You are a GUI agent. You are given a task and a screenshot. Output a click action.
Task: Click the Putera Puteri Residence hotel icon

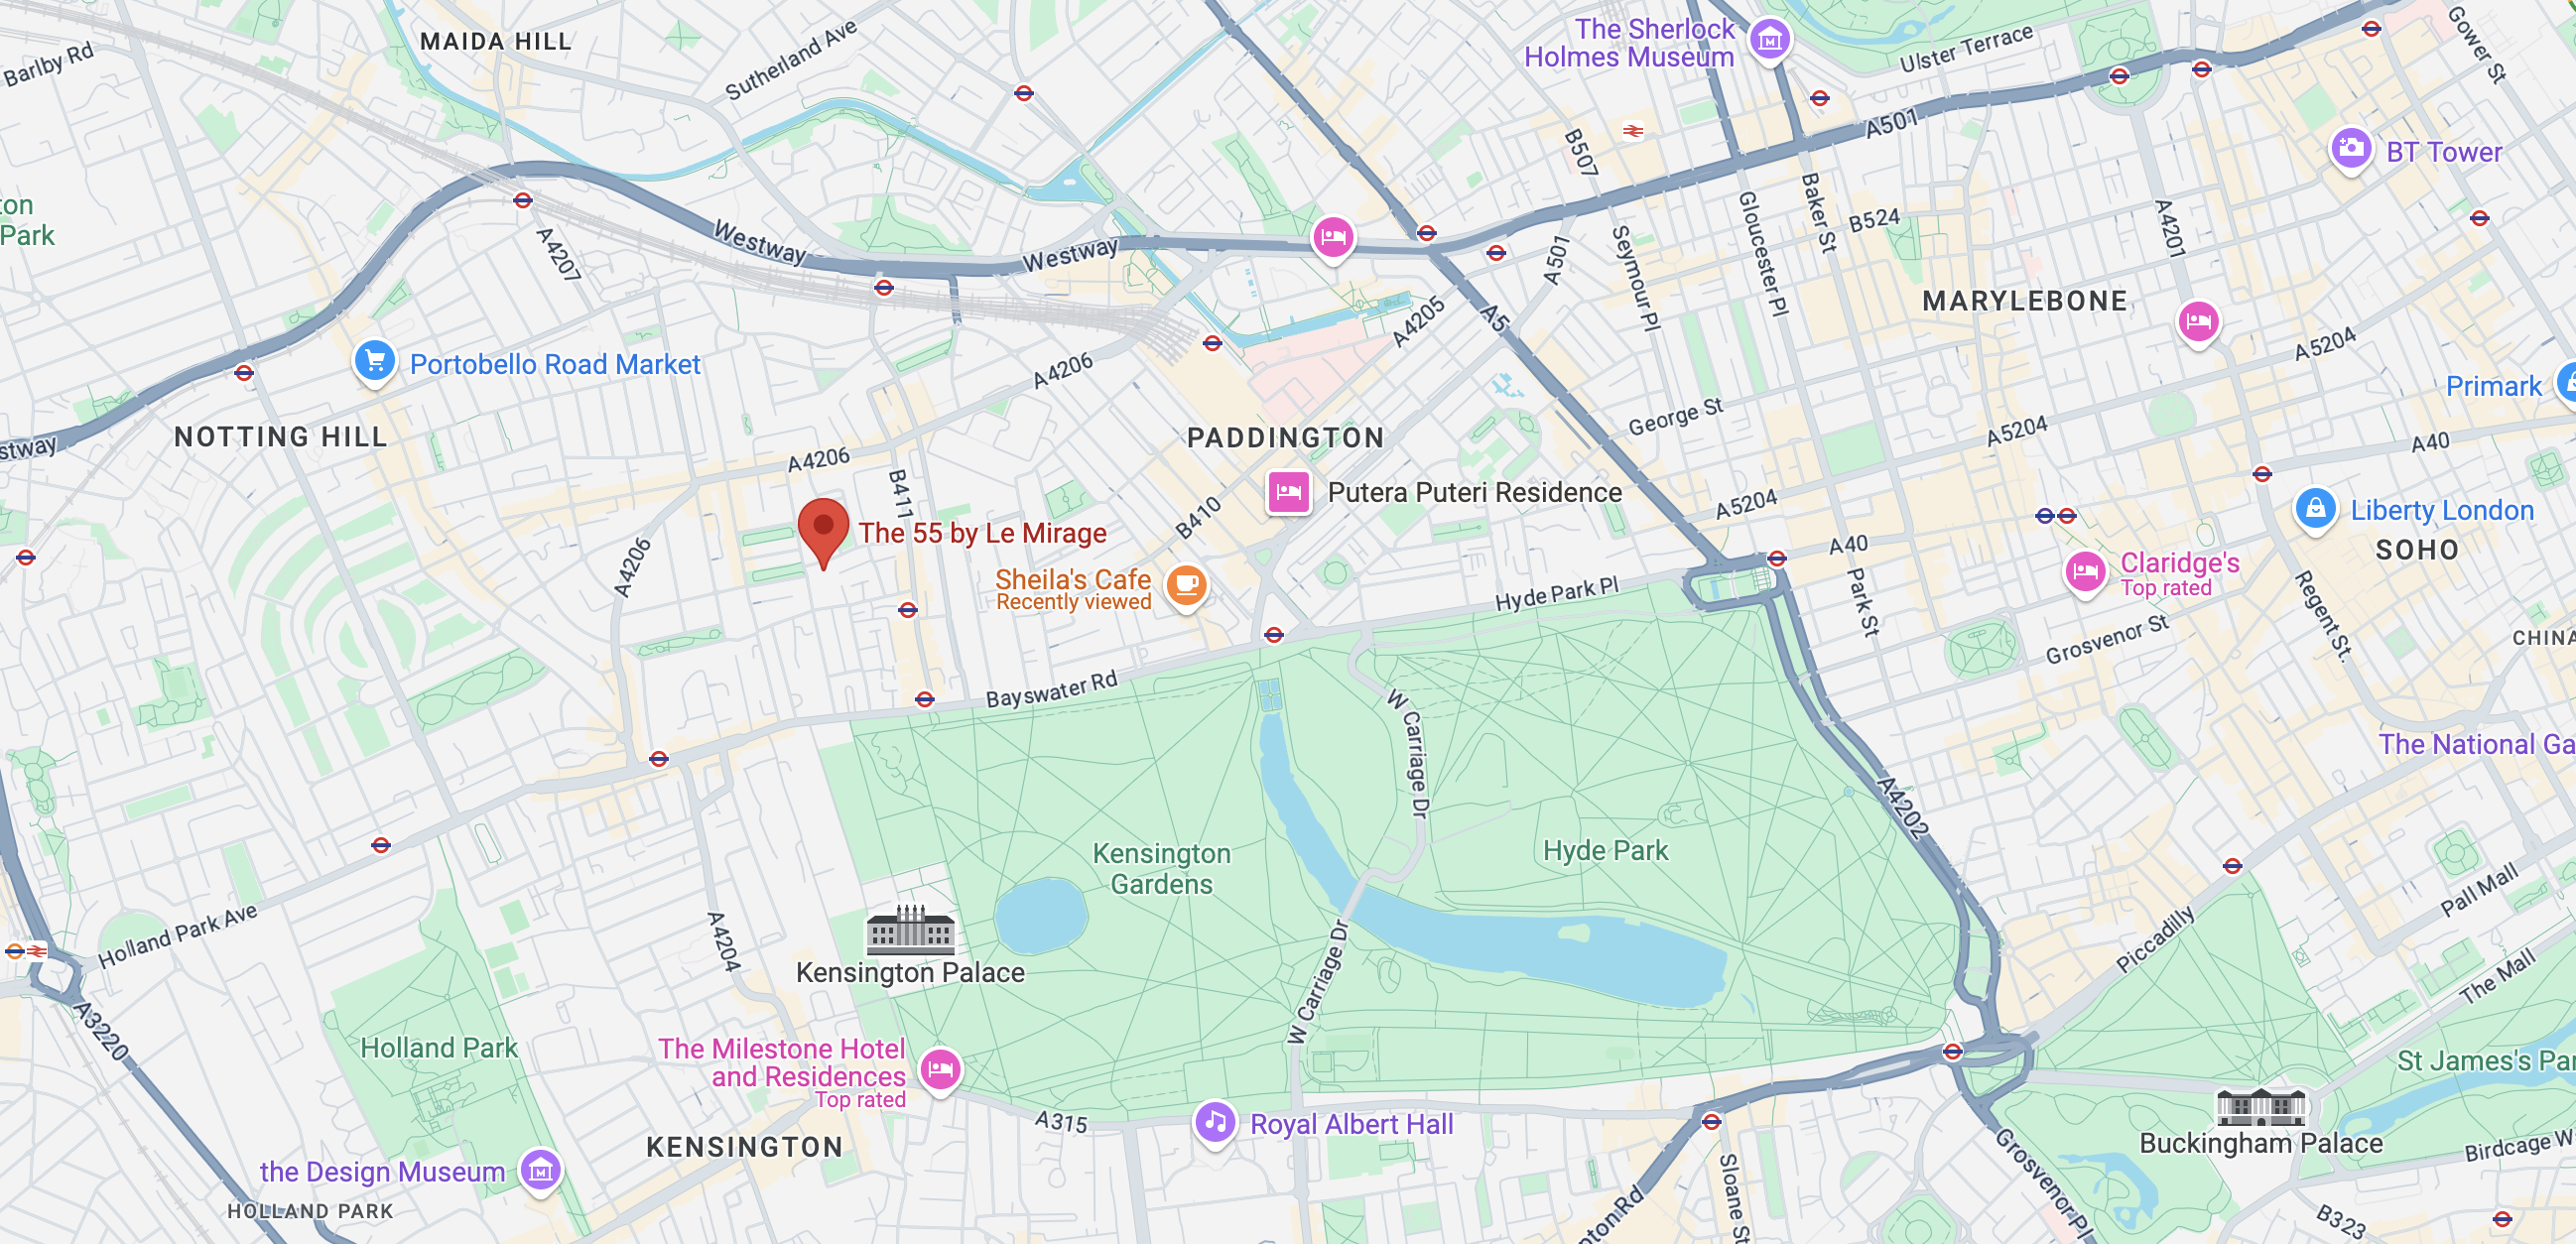[1289, 492]
